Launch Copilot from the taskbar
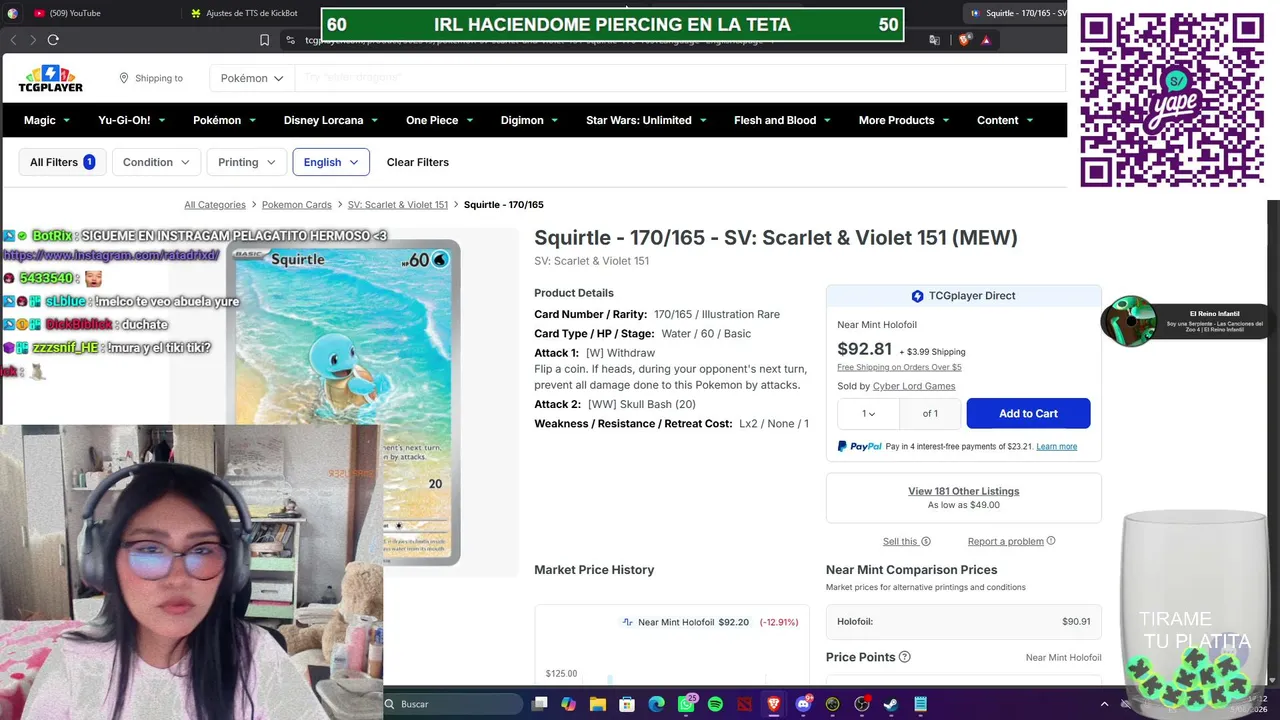 (569, 704)
